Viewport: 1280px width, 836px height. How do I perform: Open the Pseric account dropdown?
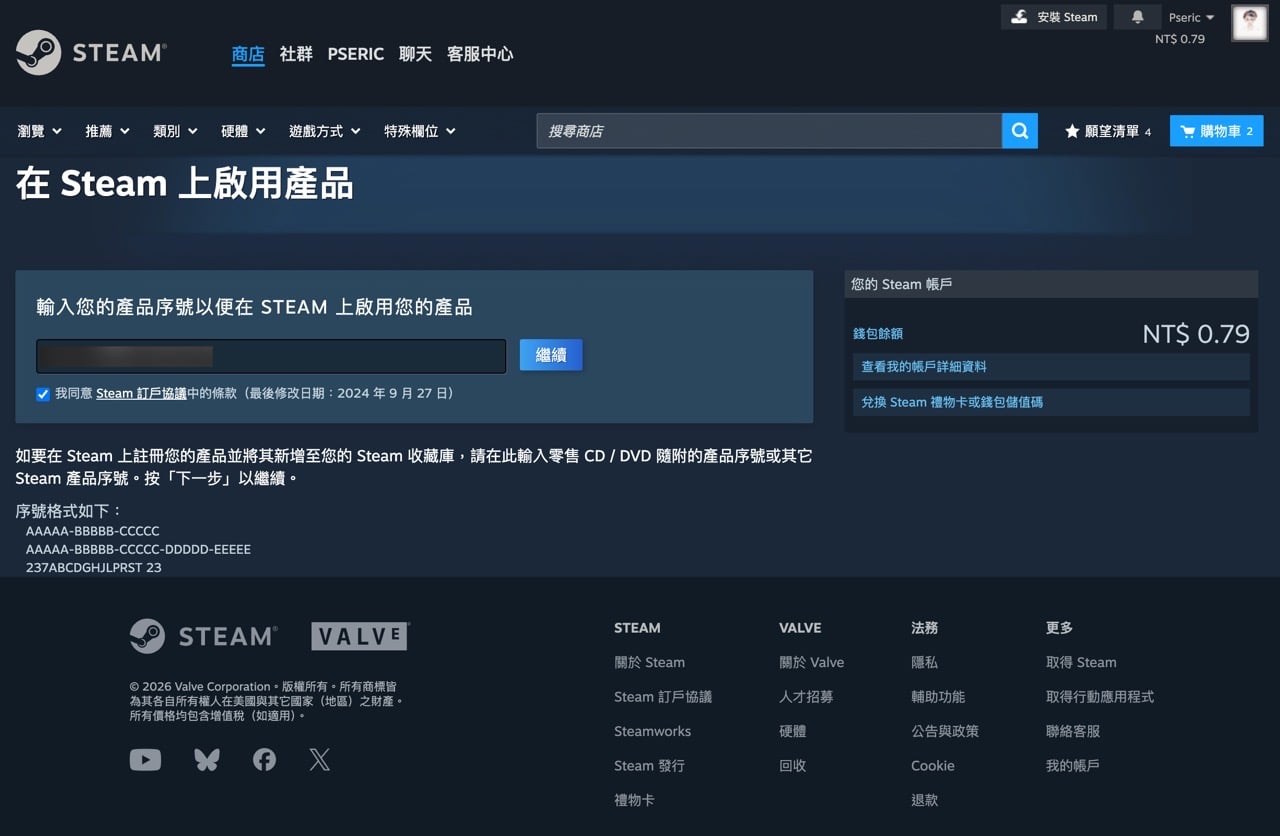point(1191,17)
